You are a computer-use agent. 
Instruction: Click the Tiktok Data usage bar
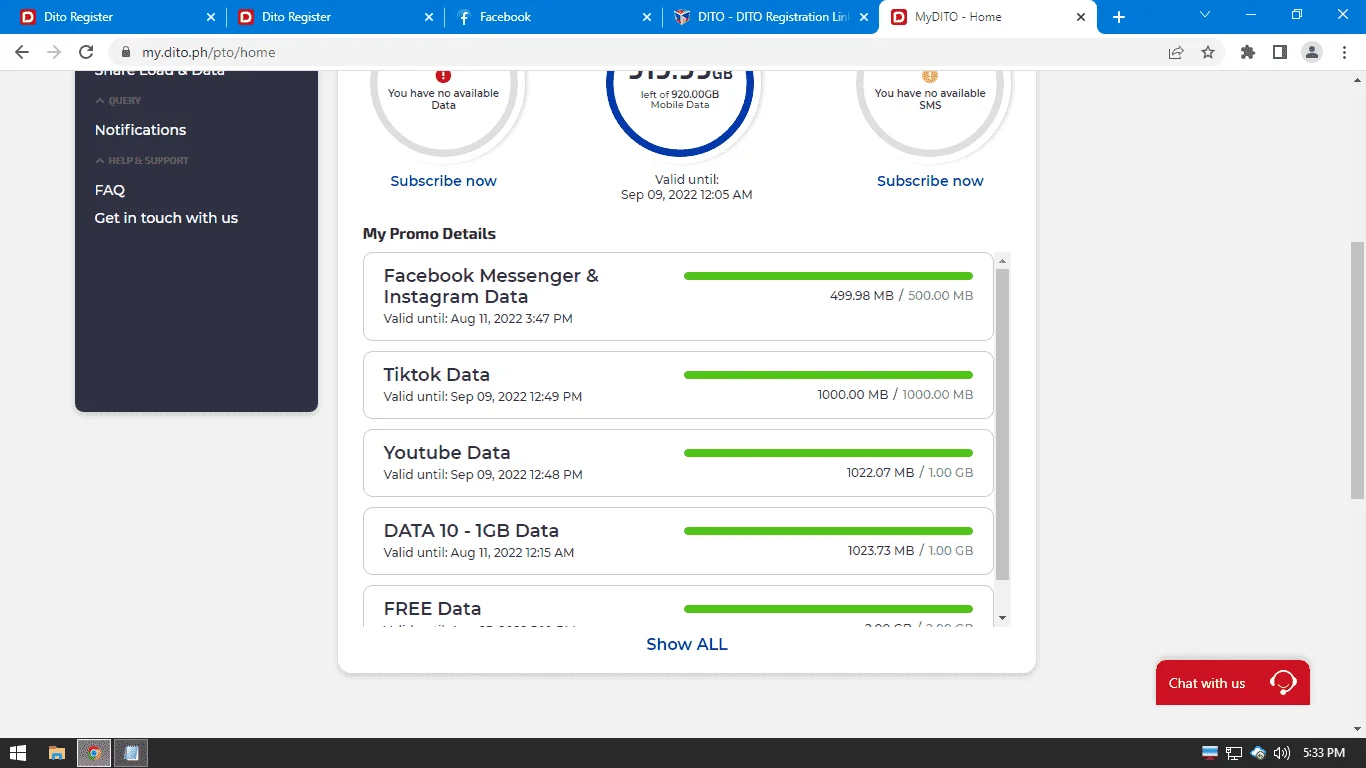(828, 375)
